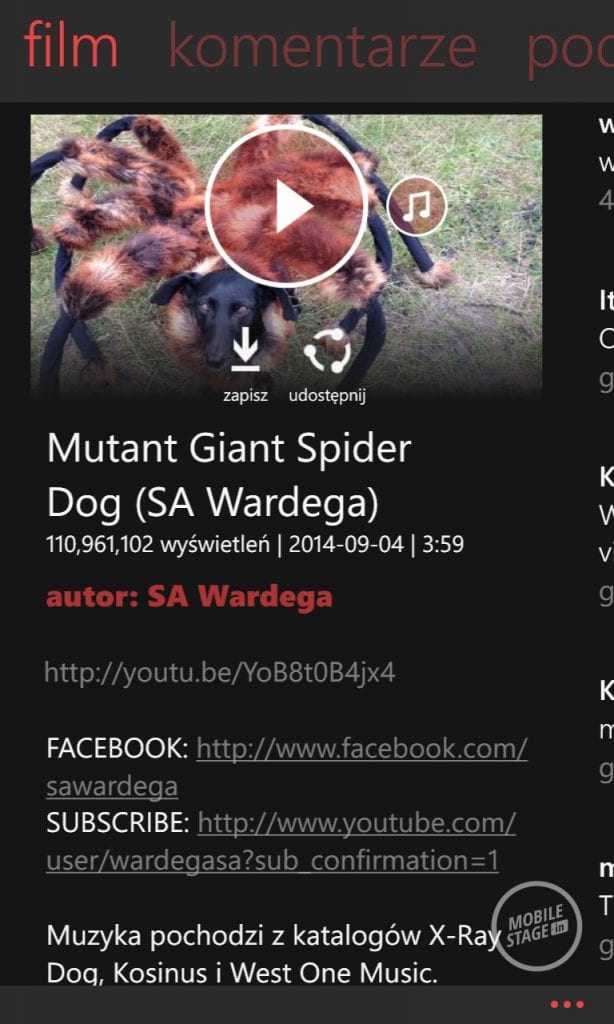Open the YouTube subscribe confirmation link
614x1024 pixels.
(x=281, y=842)
